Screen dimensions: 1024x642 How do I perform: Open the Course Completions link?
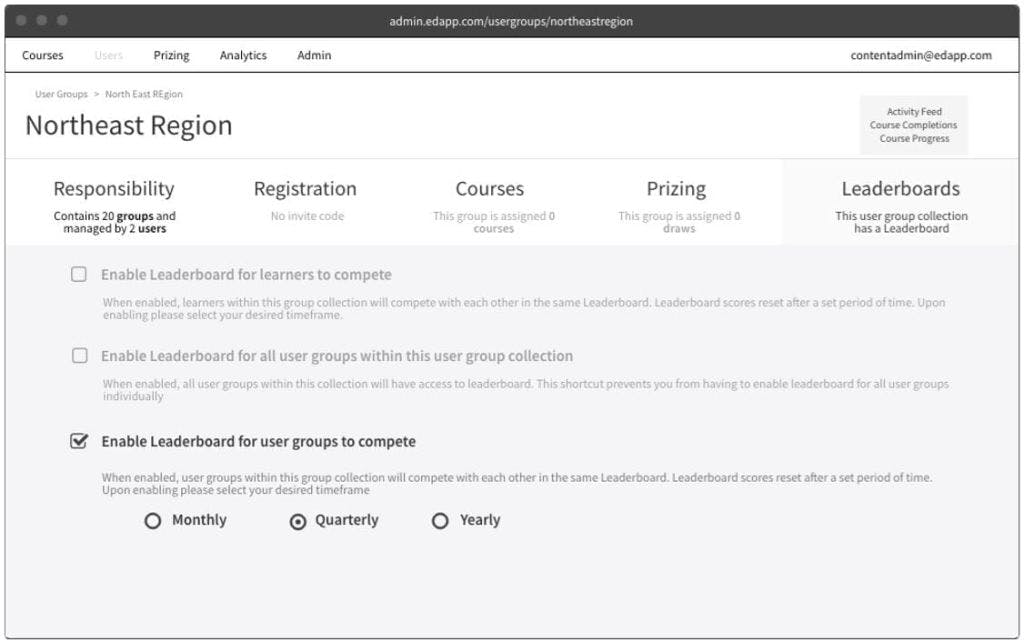pyautogui.click(x=914, y=125)
